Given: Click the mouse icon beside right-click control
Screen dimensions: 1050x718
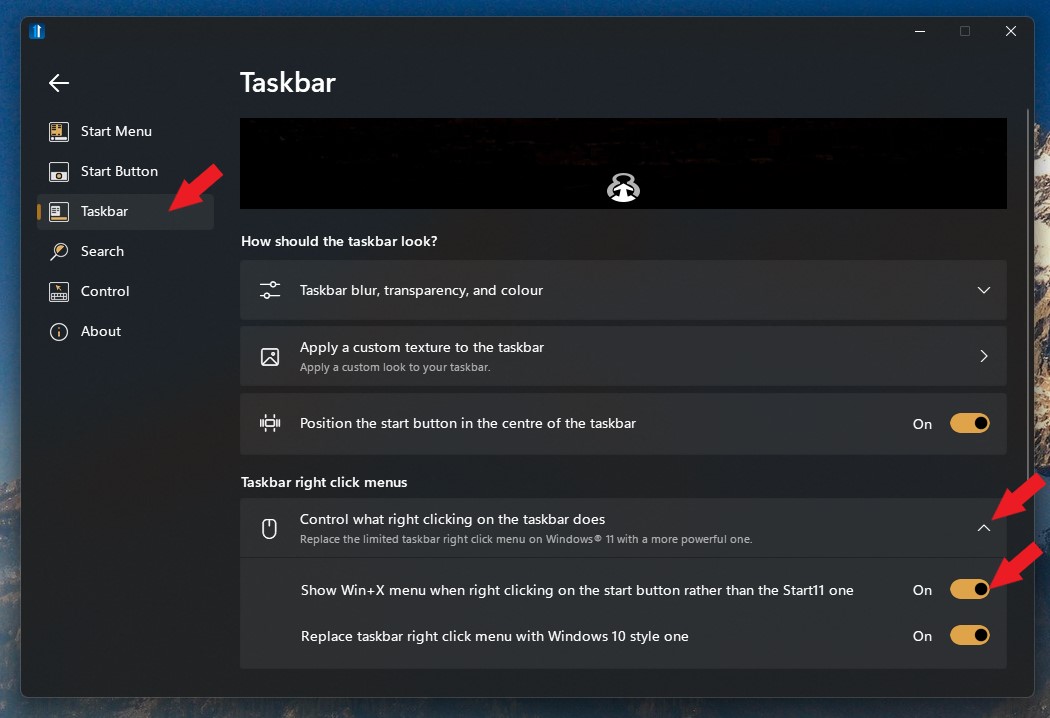Looking at the screenshot, I should (269, 528).
